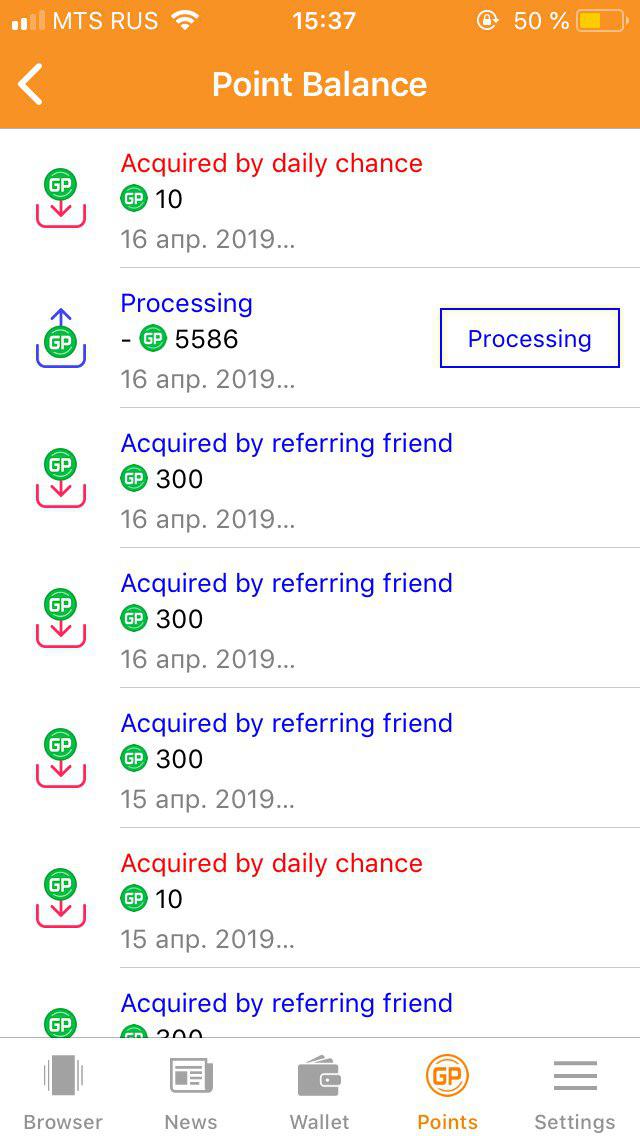Open referring friend entry dated 15 апр.
This screenshot has width=640, height=1136.
[320, 758]
